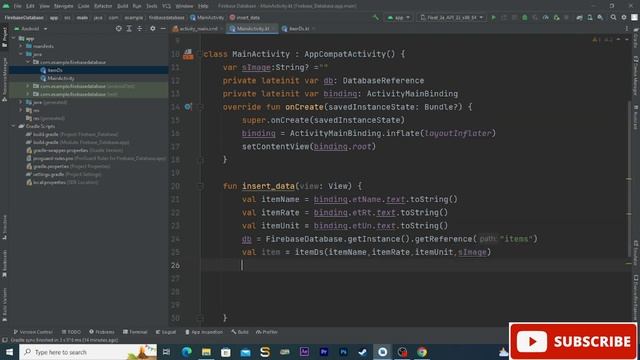
Task: Click the MainActivity class gutter icon
Action: (x=188, y=54)
